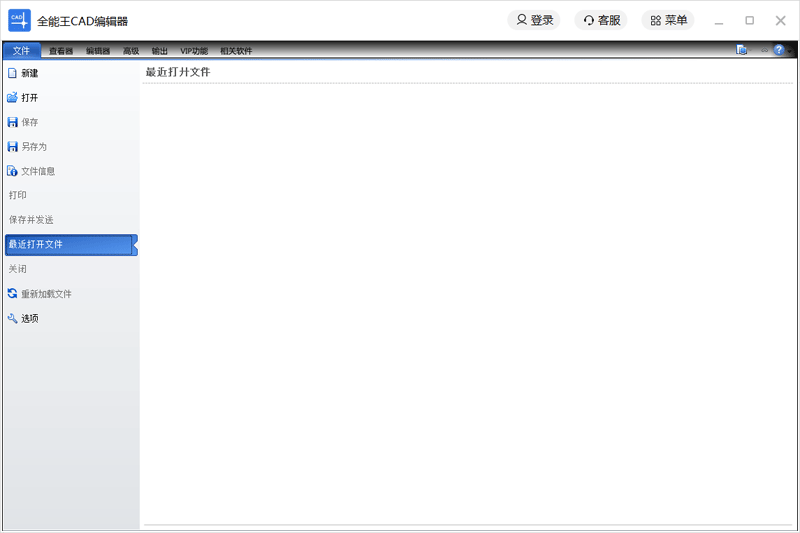The image size is (800, 533).
Task: Select 最近打开文件 in the sidebar
Action: pyautogui.click(x=68, y=245)
